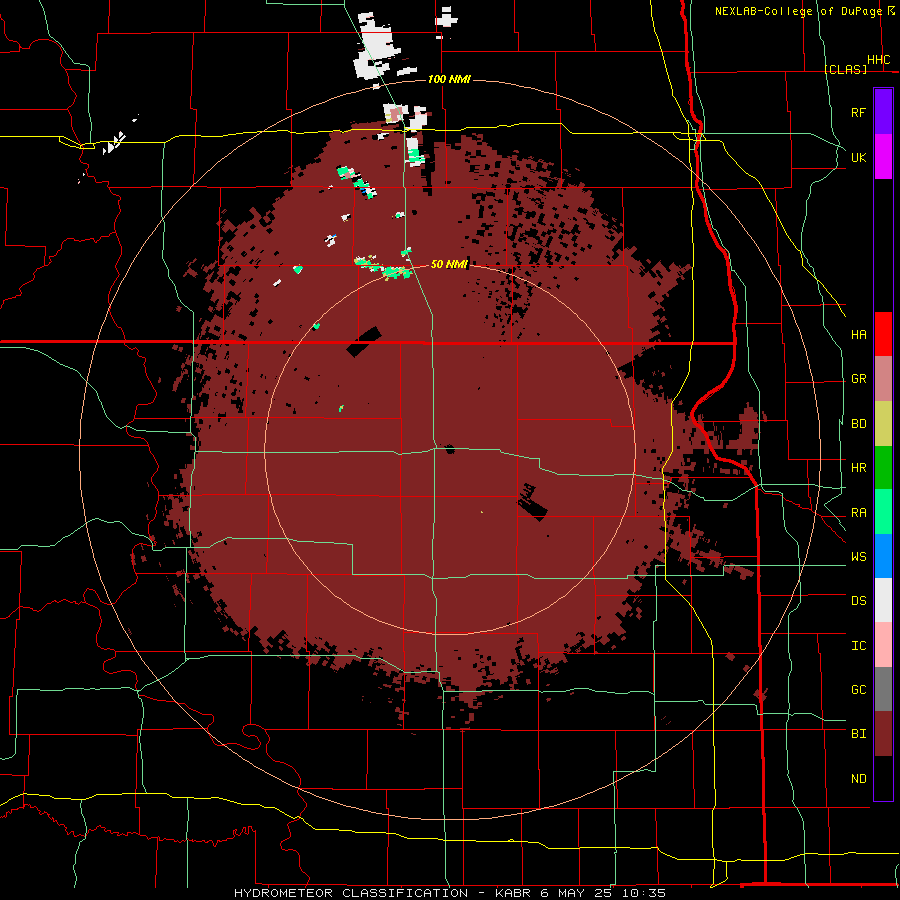Click the ND legend label

point(858,779)
